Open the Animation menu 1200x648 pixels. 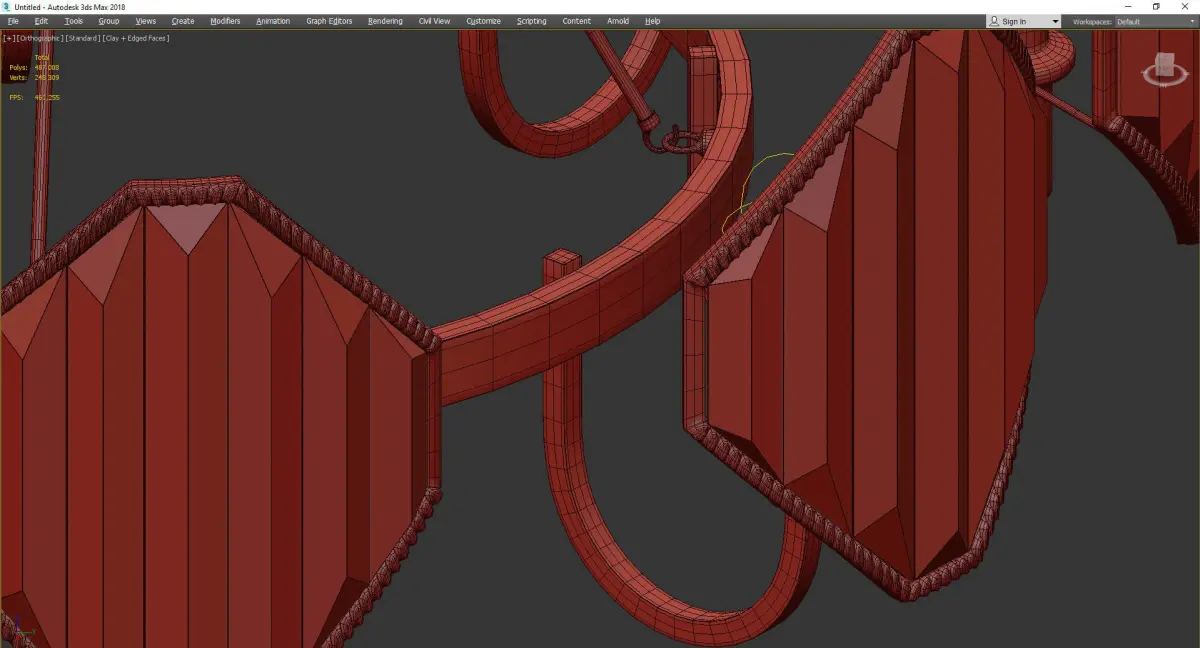click(273, 21)
